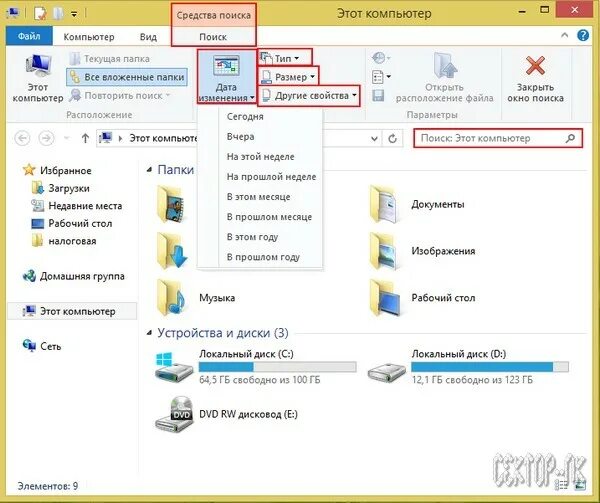Open Другие свойства dropdown

pyautogui.click(x=310, y=96)
